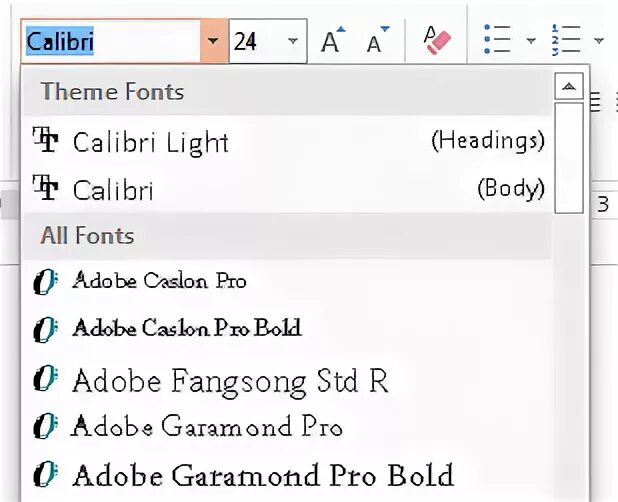
Task: Click the (Headings) label text
Action: (x=488, y=141)
